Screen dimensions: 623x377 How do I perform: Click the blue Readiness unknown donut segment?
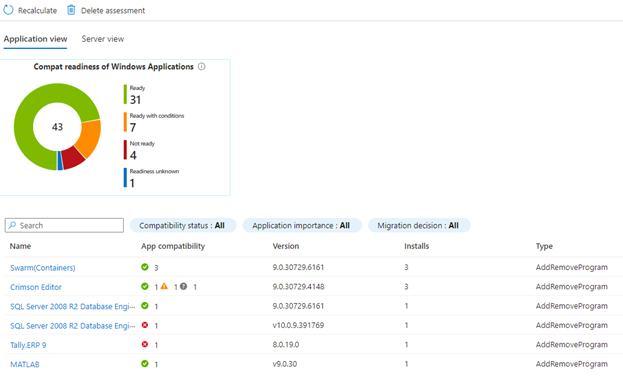tap(60, 161)
